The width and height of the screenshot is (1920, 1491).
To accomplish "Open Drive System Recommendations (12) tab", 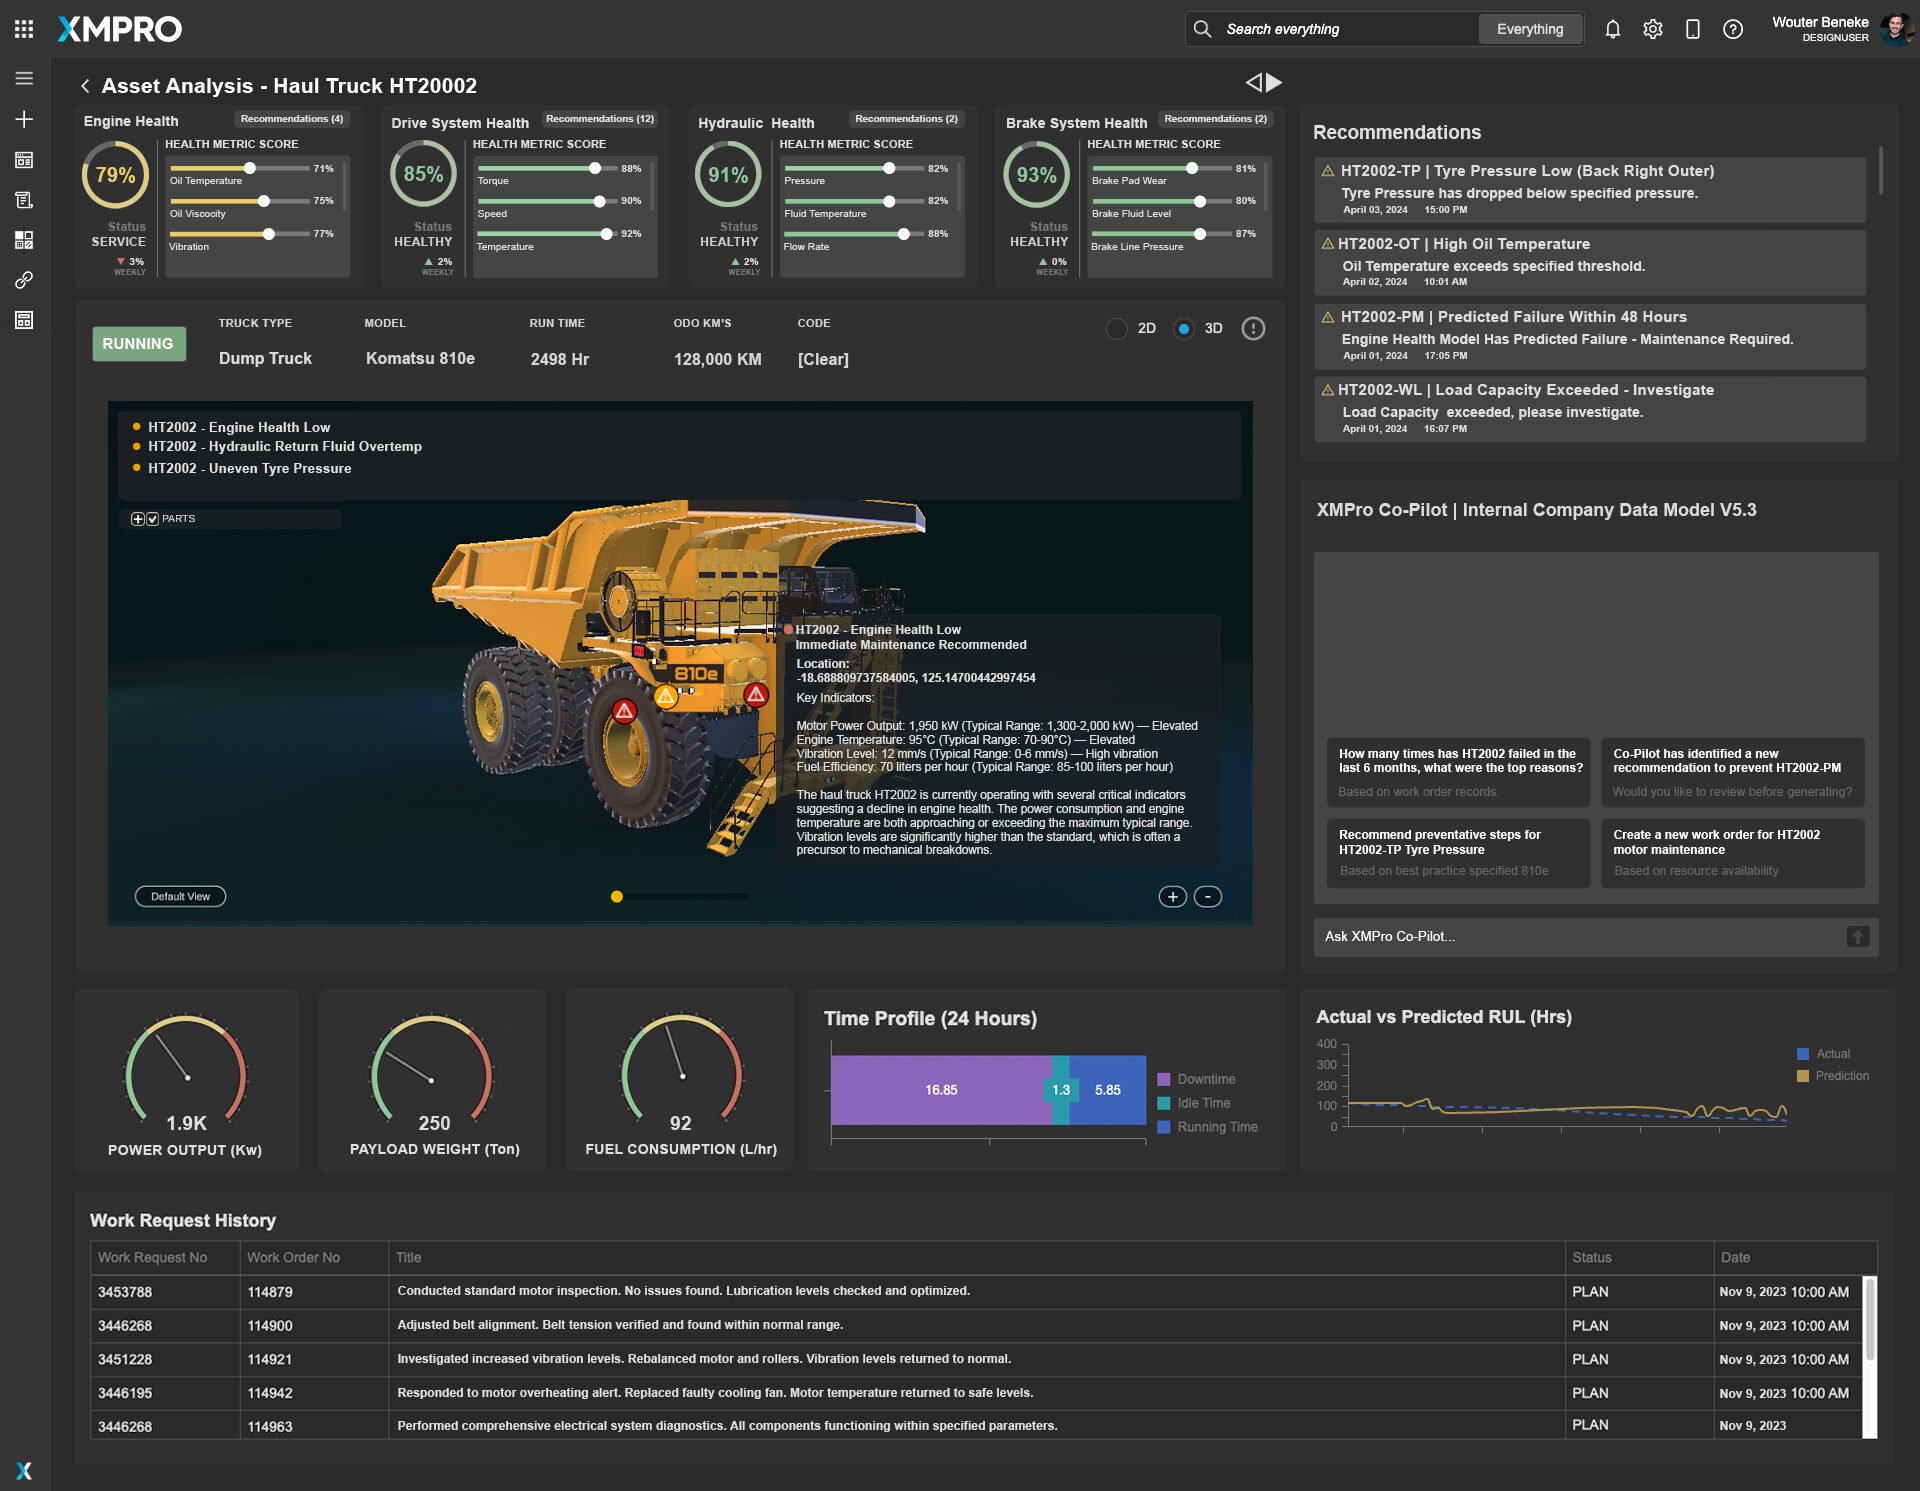I will [599, 119].
